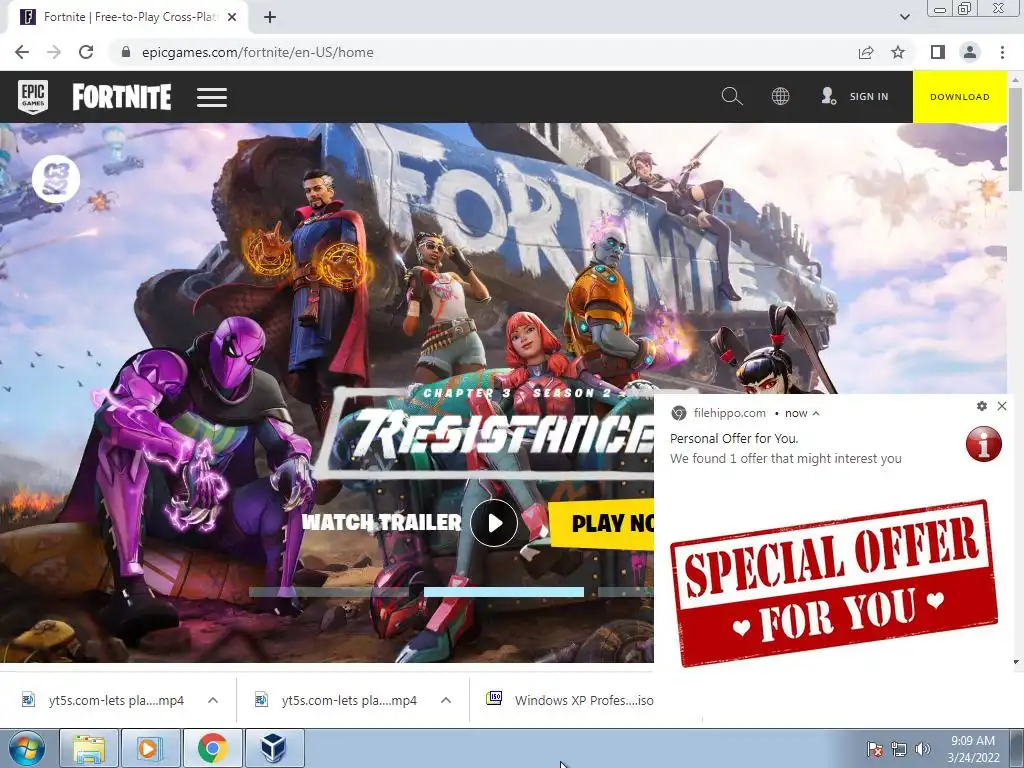Image resolution: width=1024 pixels, height=768 pixels.
Task: Open filehippo notification settings gear
Action: (982, 406)
